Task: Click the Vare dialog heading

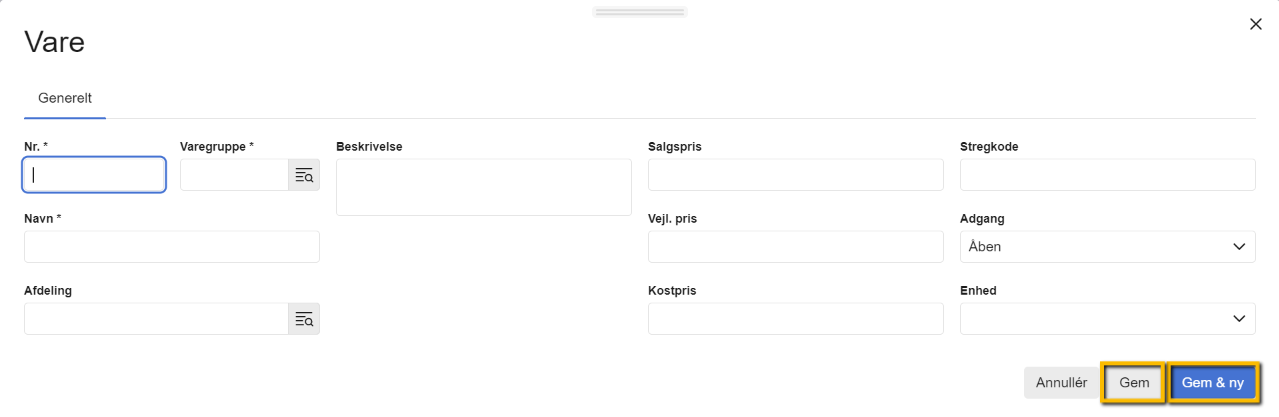Action: pyautogui.click(x=54, y=42)
